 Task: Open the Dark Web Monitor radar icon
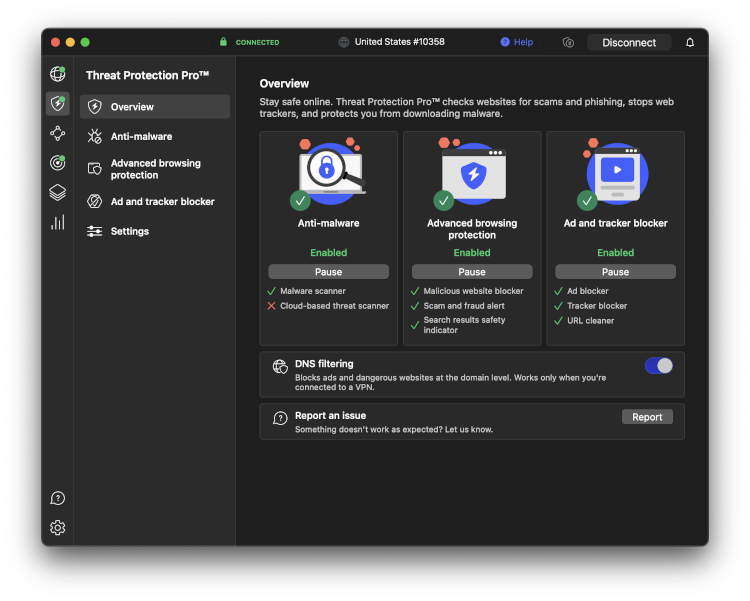click(57, 163)
